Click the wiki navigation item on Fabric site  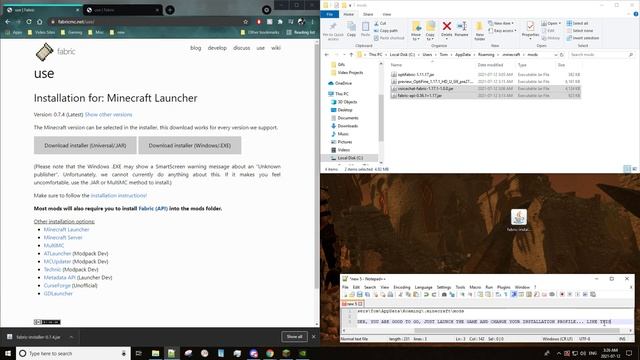point(276,48)
